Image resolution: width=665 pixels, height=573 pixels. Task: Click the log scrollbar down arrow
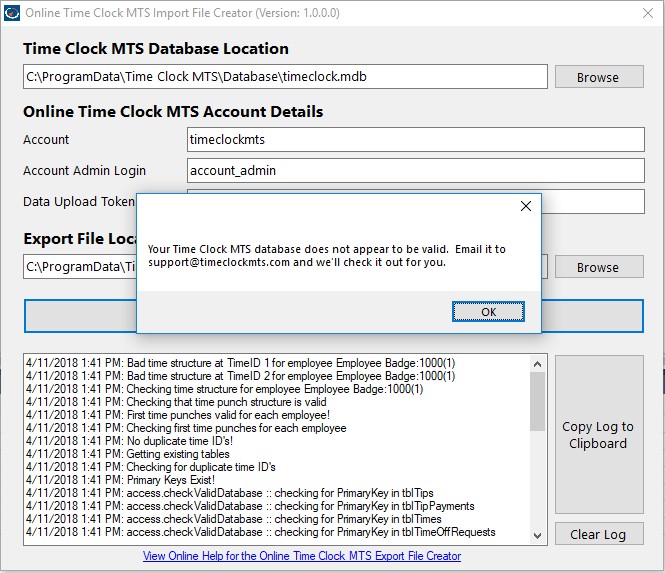click(x=537, y=536)
